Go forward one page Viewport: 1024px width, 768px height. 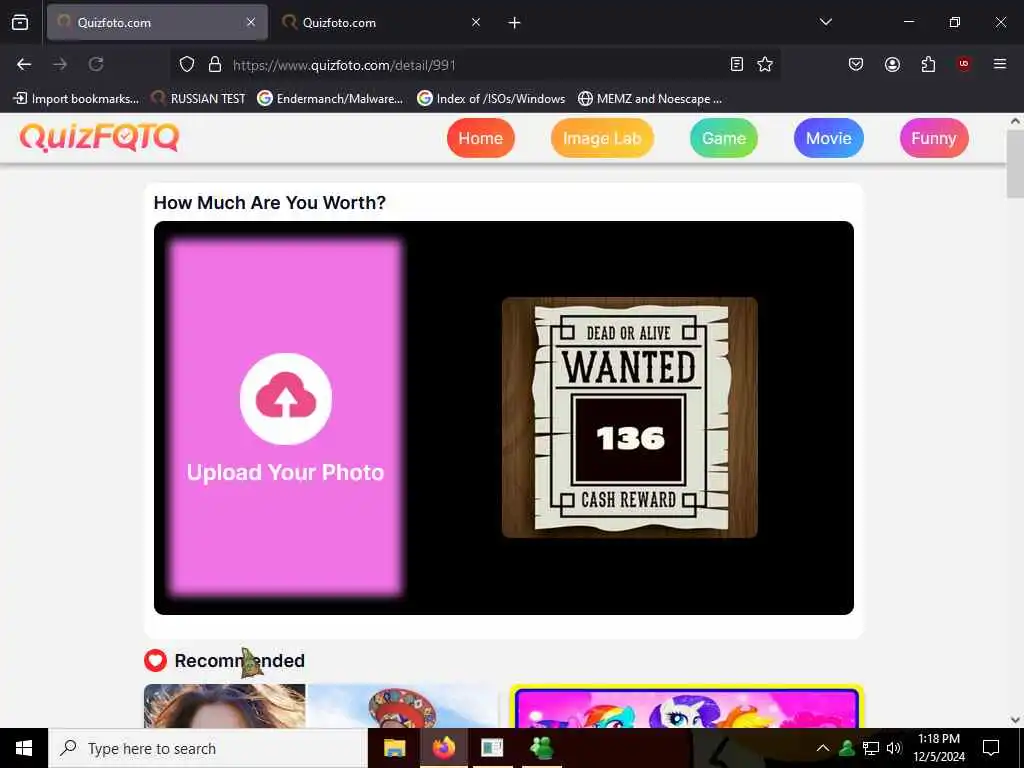(60, 64)
